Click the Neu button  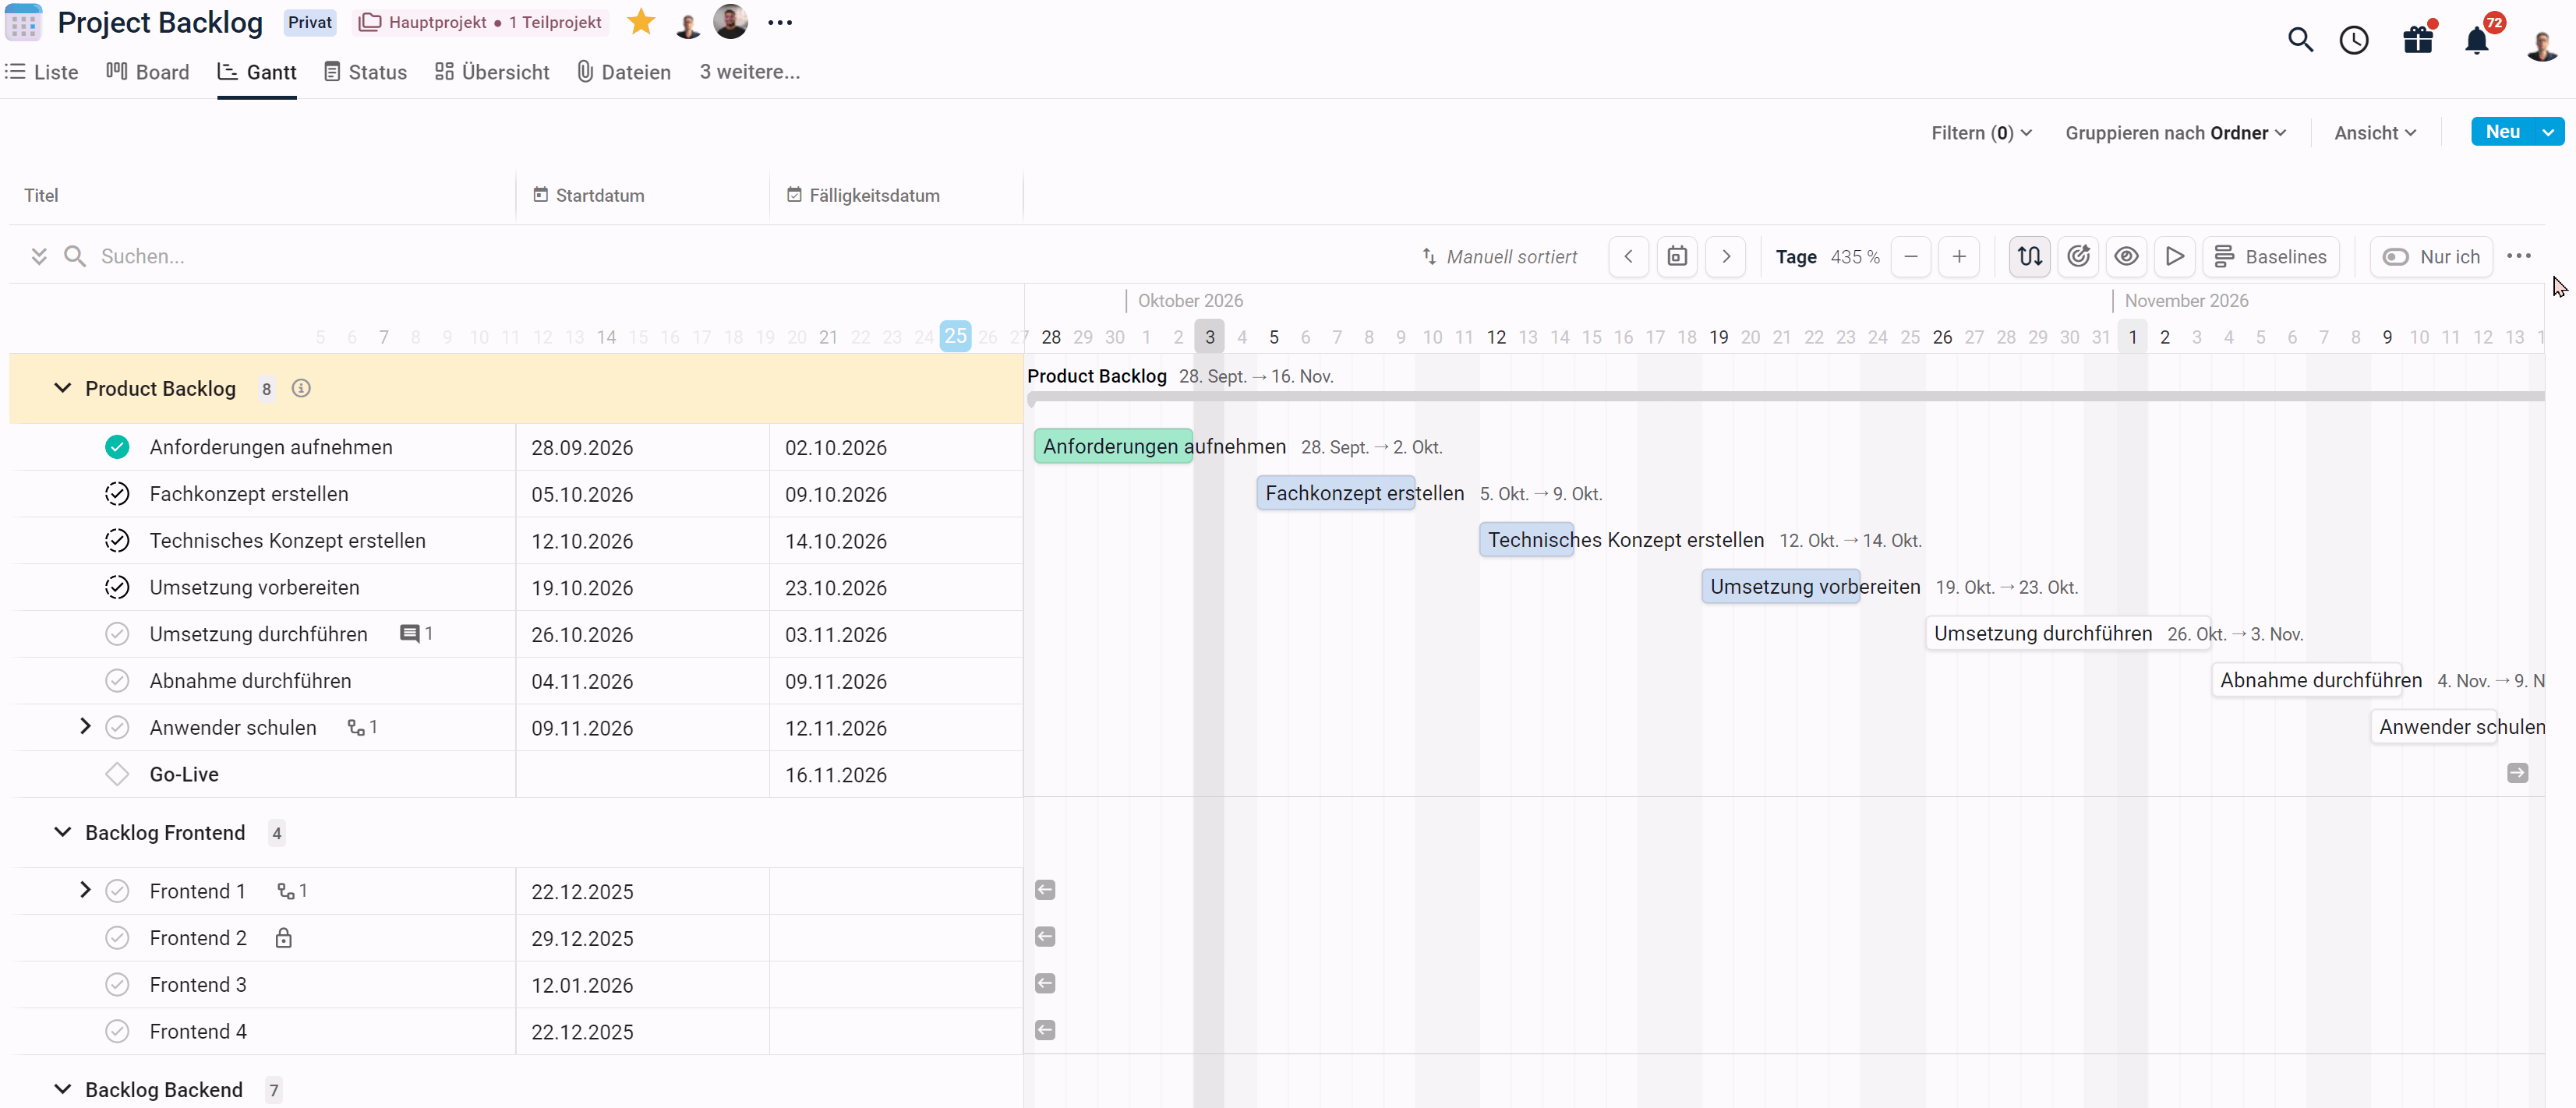[x=2502, y=132]
